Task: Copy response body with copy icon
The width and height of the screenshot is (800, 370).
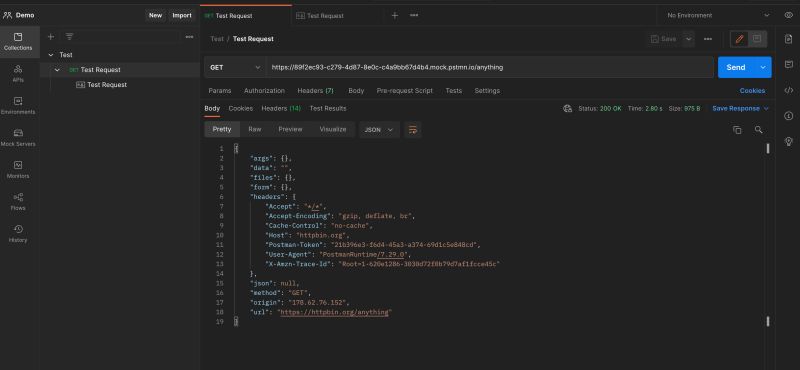Action: point(737,130)
